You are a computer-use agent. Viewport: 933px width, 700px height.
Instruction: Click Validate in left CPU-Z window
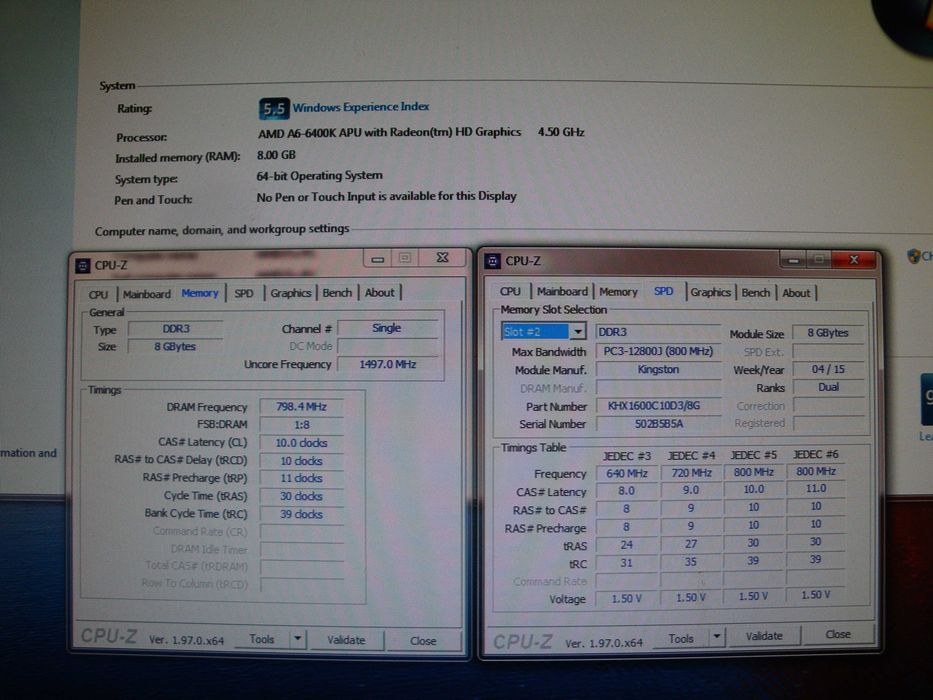pos(346,640)
